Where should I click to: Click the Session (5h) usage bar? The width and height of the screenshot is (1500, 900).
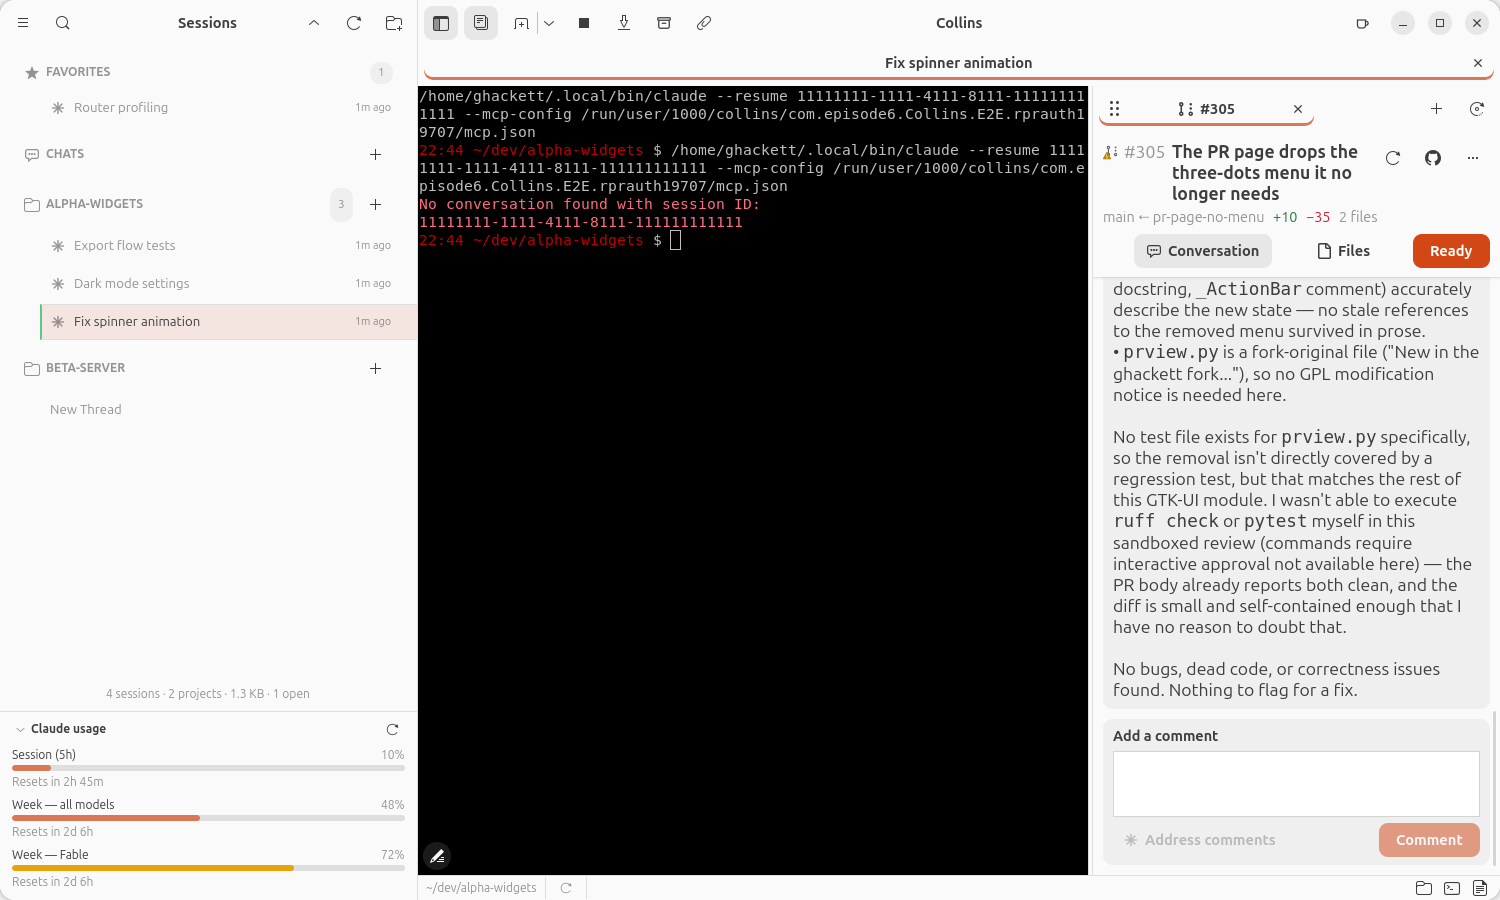(208, 768)
